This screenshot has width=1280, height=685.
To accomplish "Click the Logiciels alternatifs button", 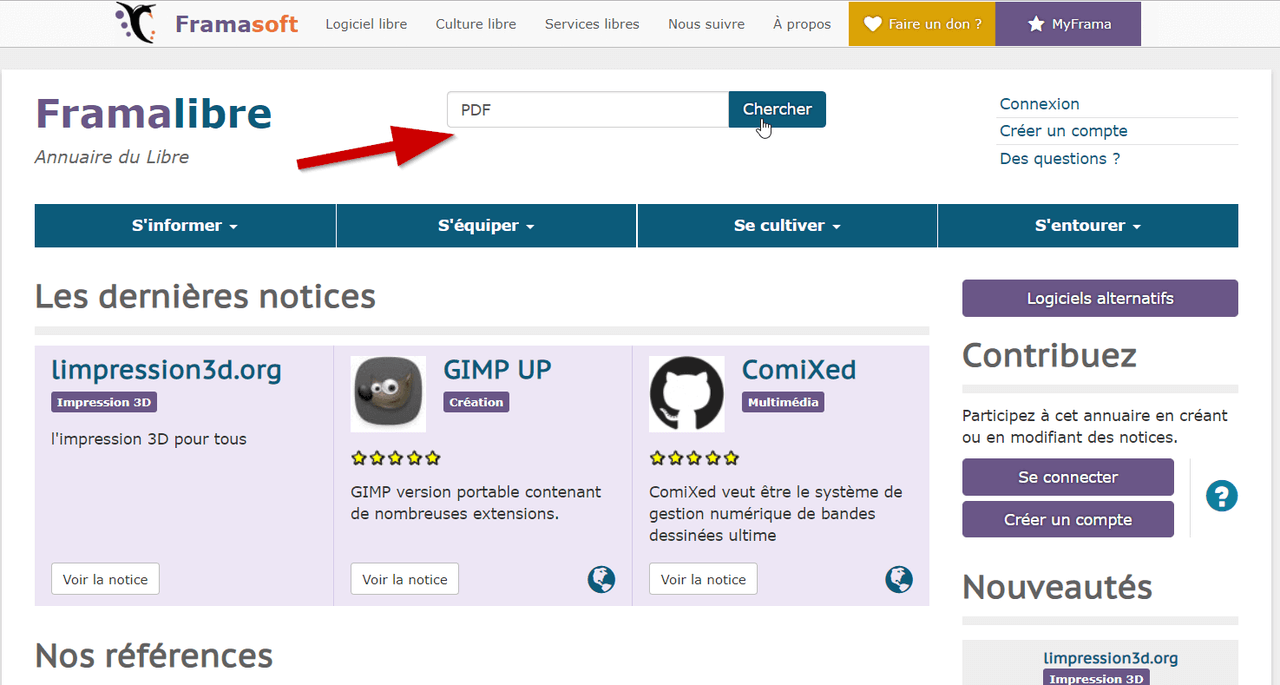I will pos(1100,298).
